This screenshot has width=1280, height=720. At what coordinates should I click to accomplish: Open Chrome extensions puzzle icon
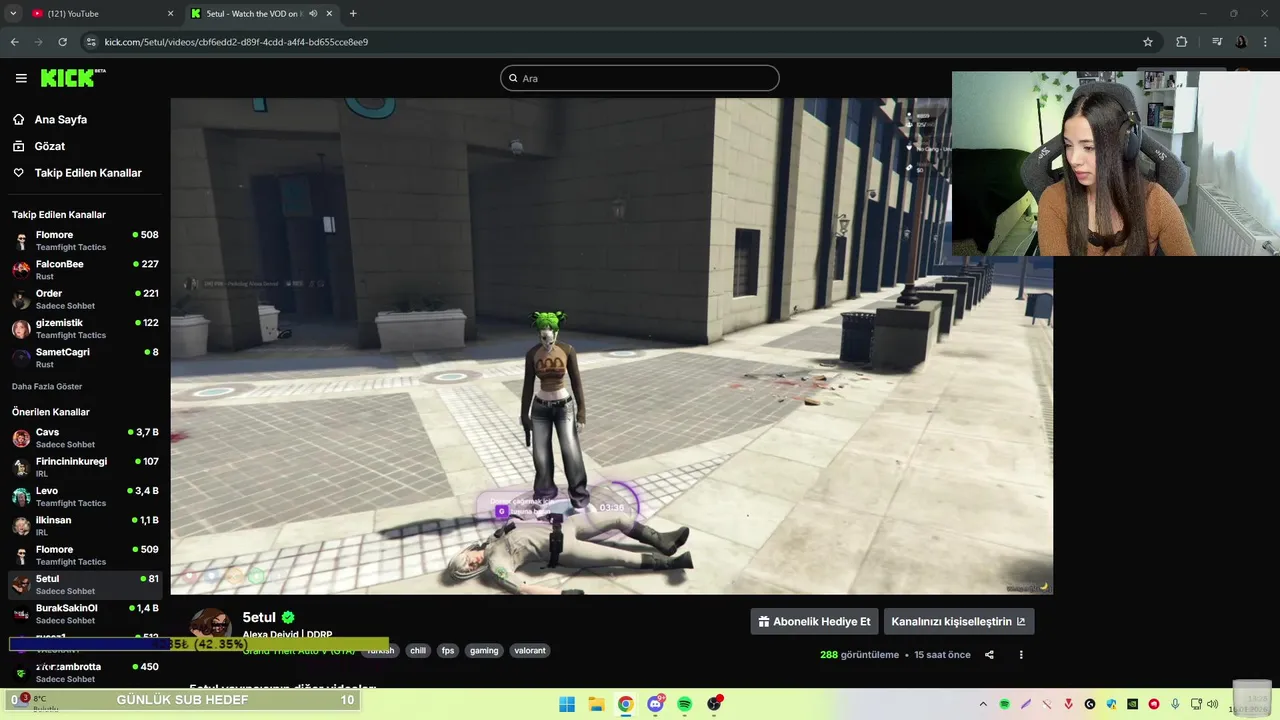(x=1182, y=42)
